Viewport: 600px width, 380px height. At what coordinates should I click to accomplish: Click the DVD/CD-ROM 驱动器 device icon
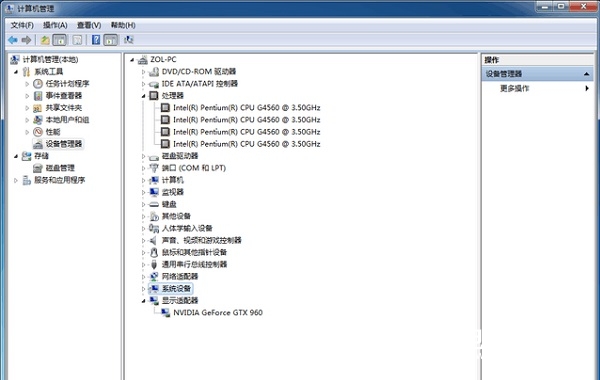pos(154,72)
